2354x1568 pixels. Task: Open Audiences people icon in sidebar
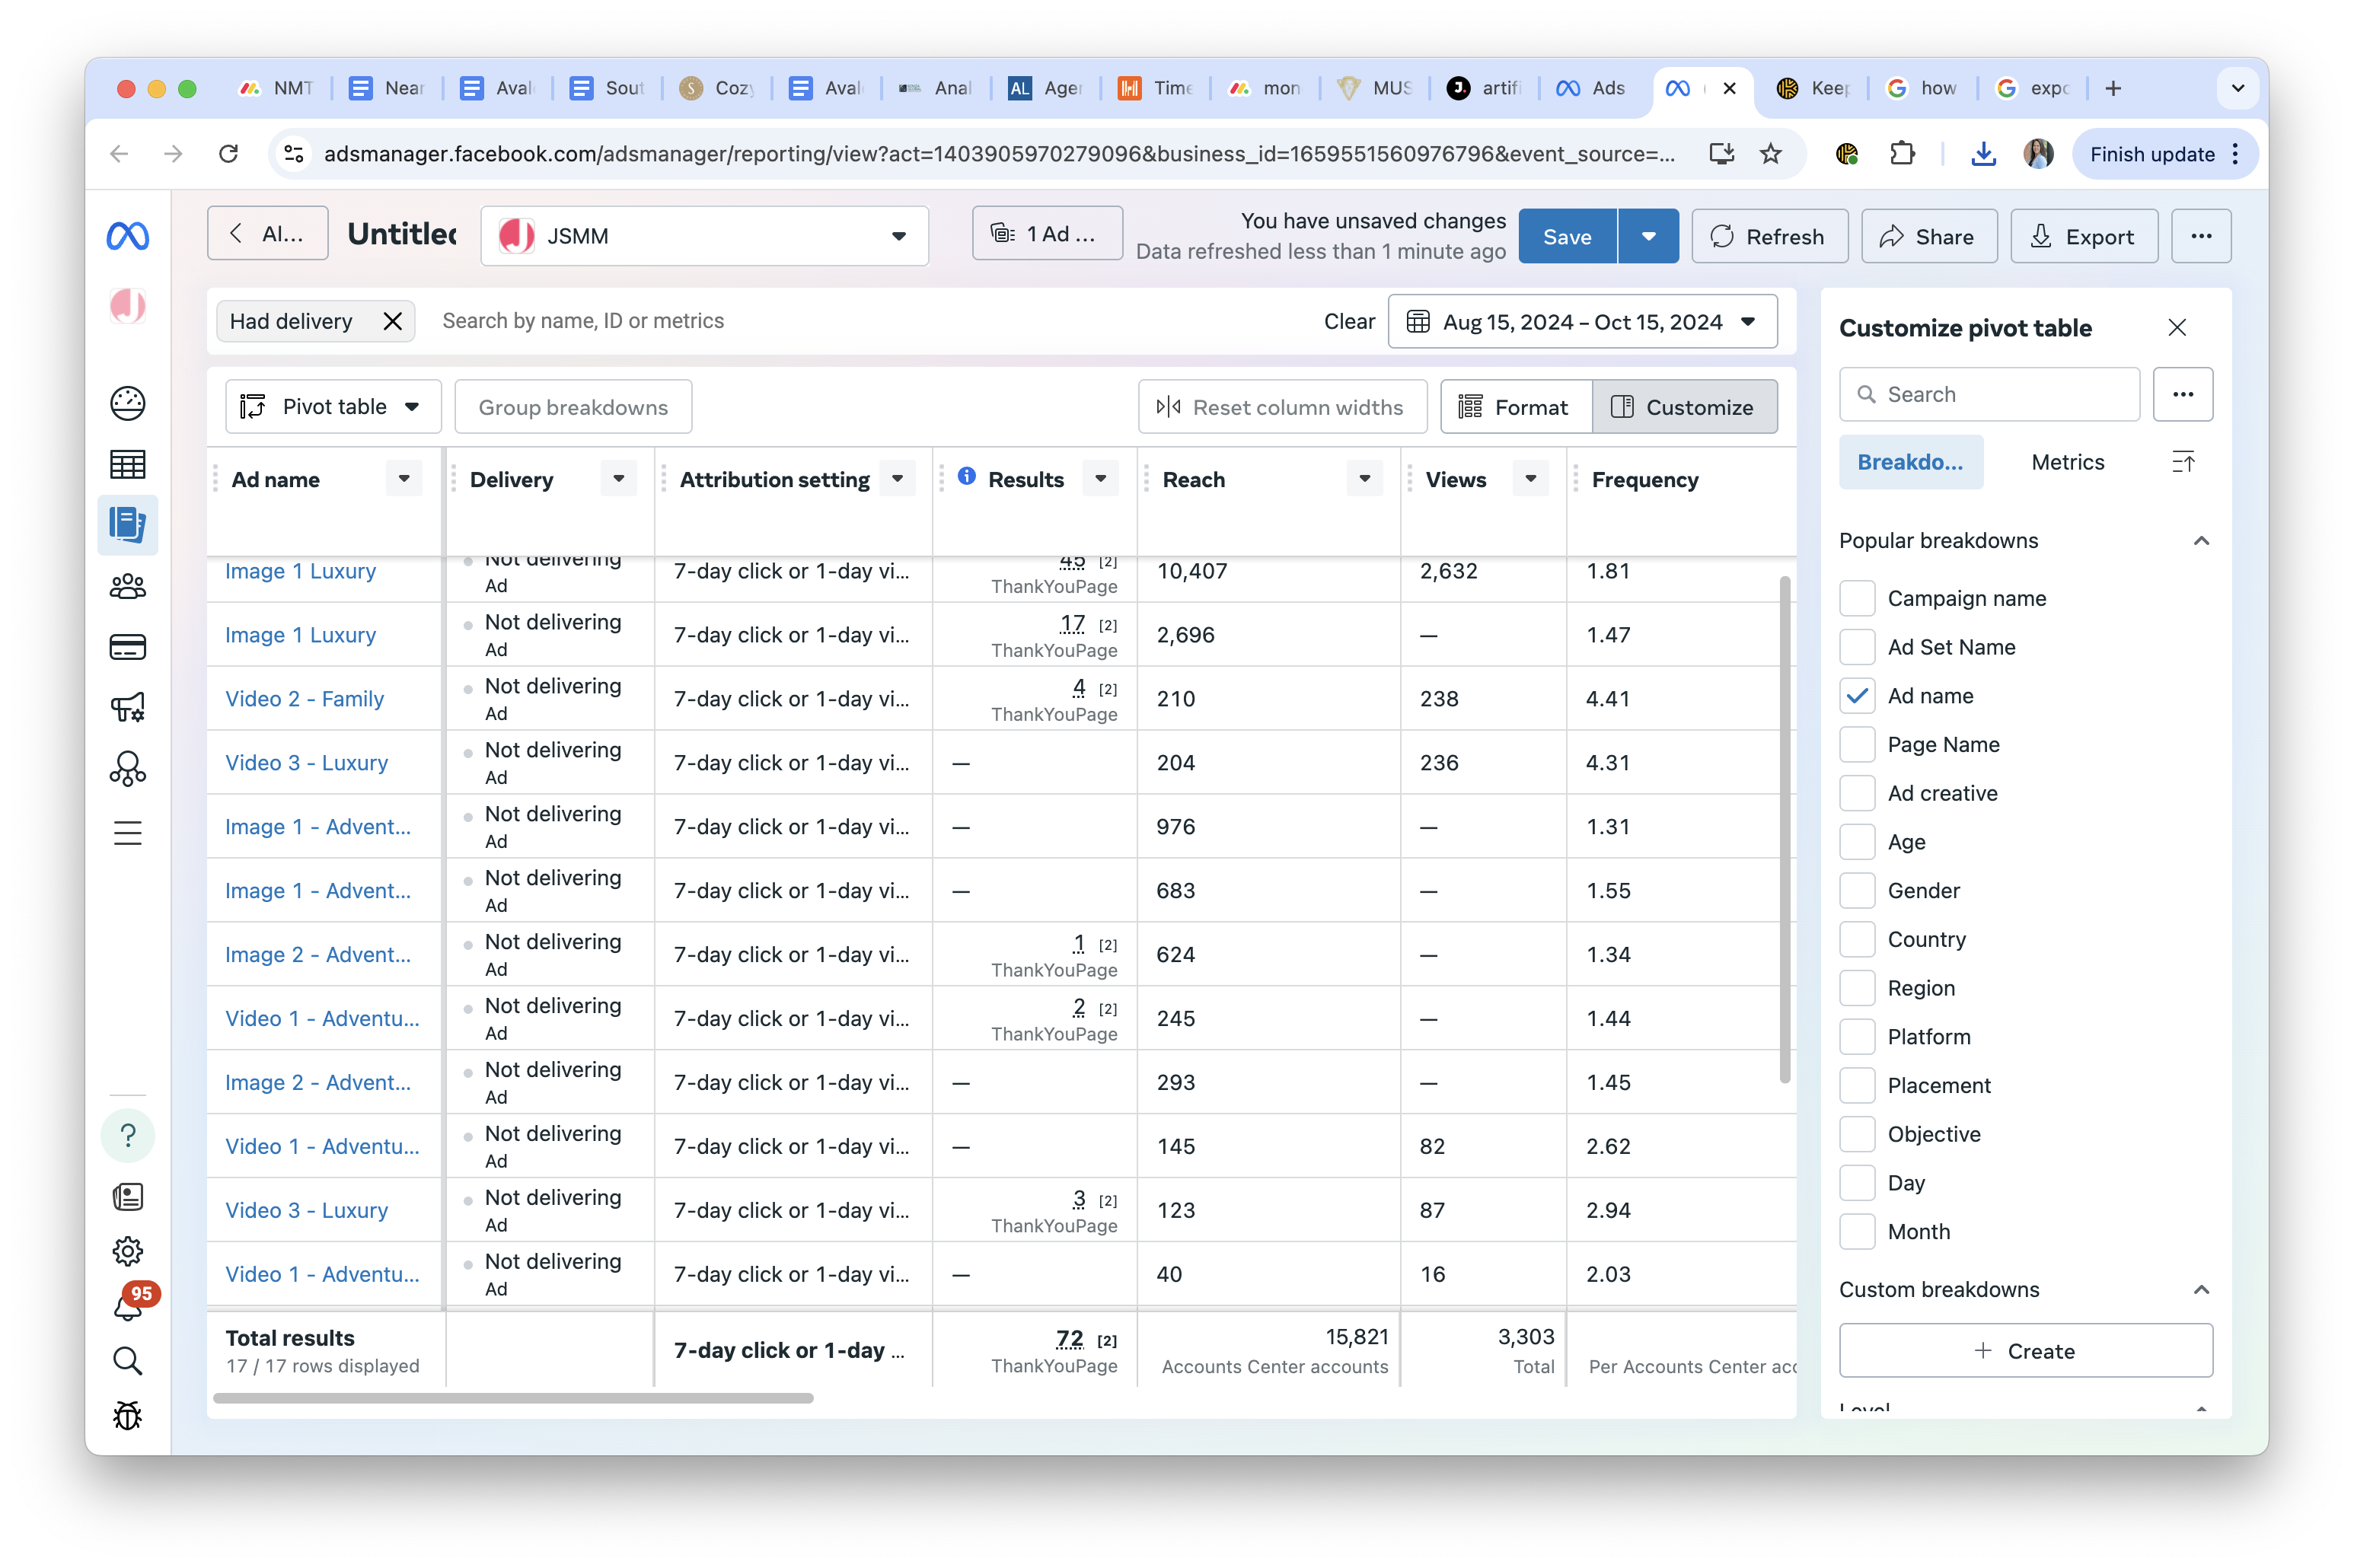[128, 586]
